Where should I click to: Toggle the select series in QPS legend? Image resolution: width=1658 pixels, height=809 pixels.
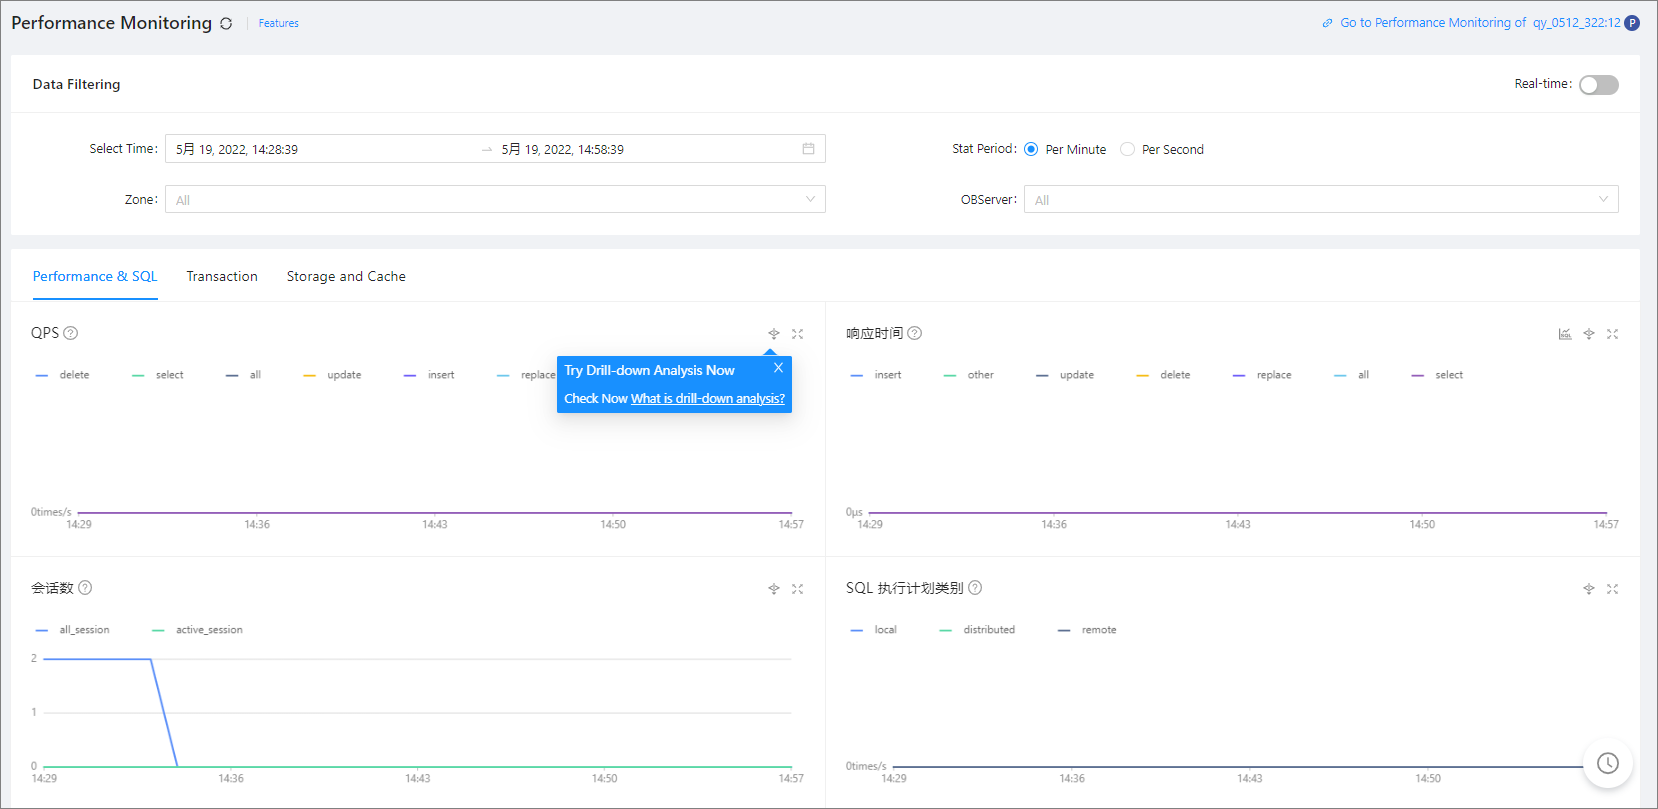158,375
